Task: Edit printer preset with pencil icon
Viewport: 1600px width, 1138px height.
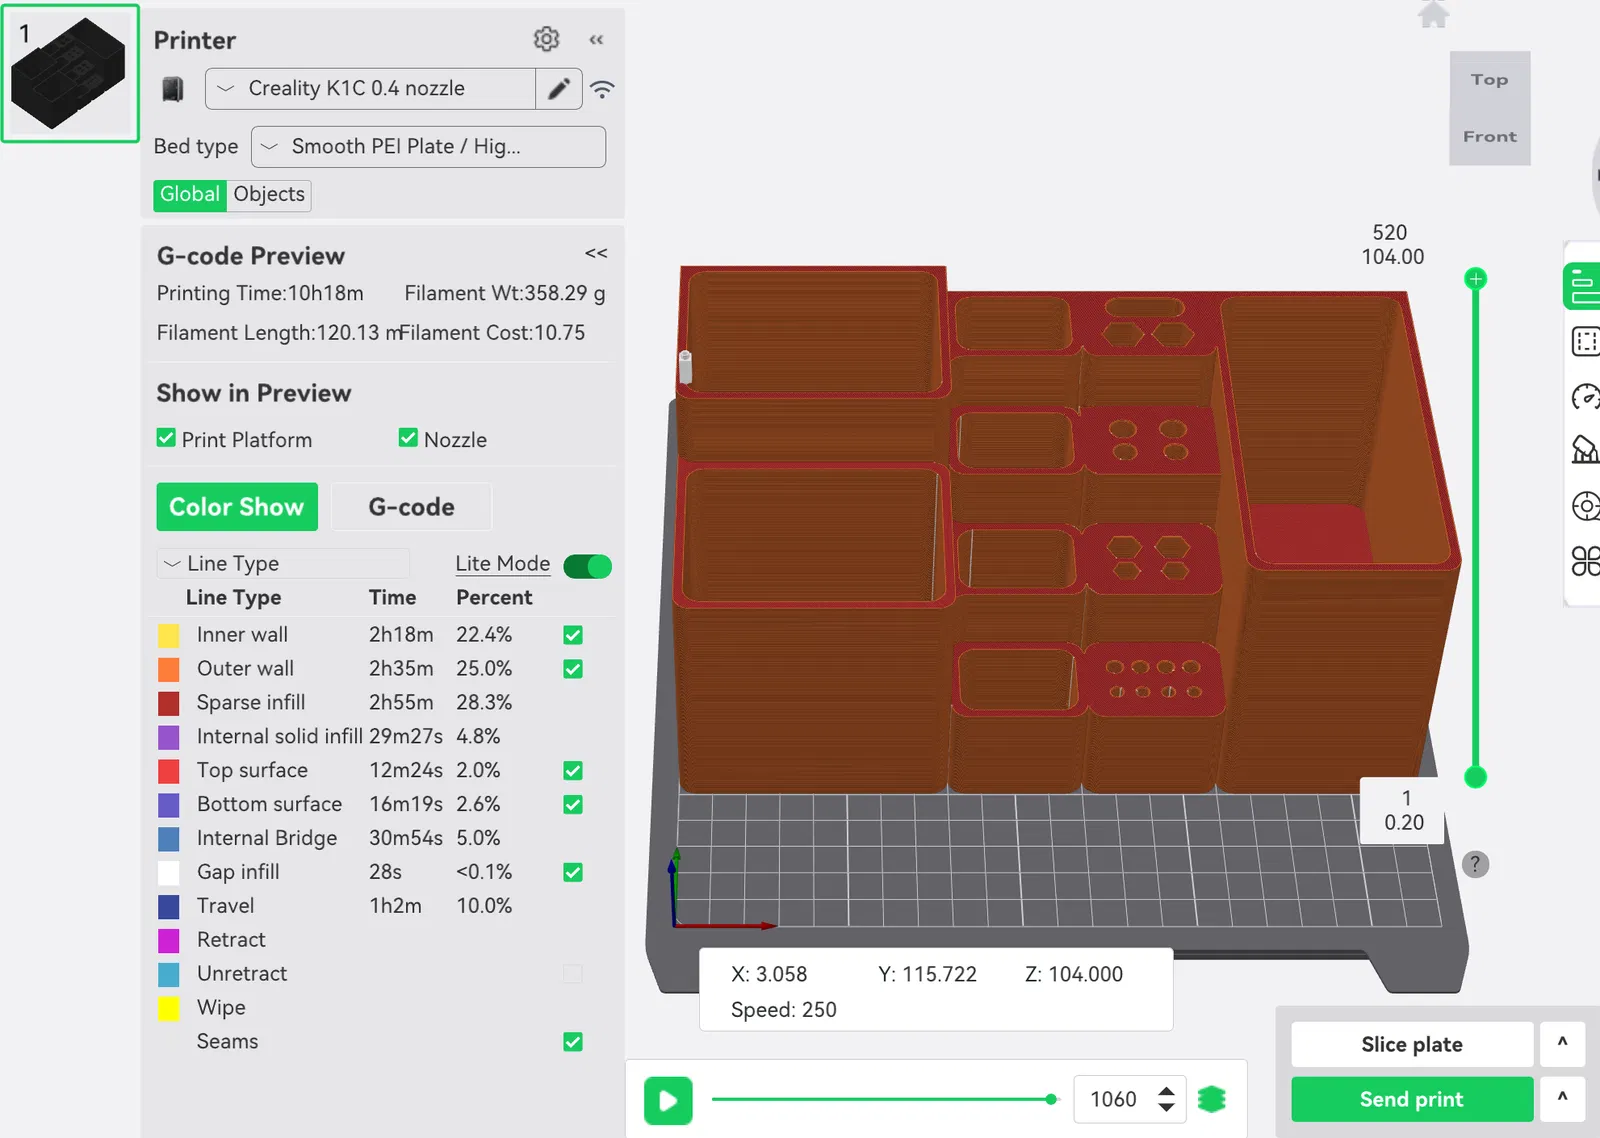Action: (559, 89)
